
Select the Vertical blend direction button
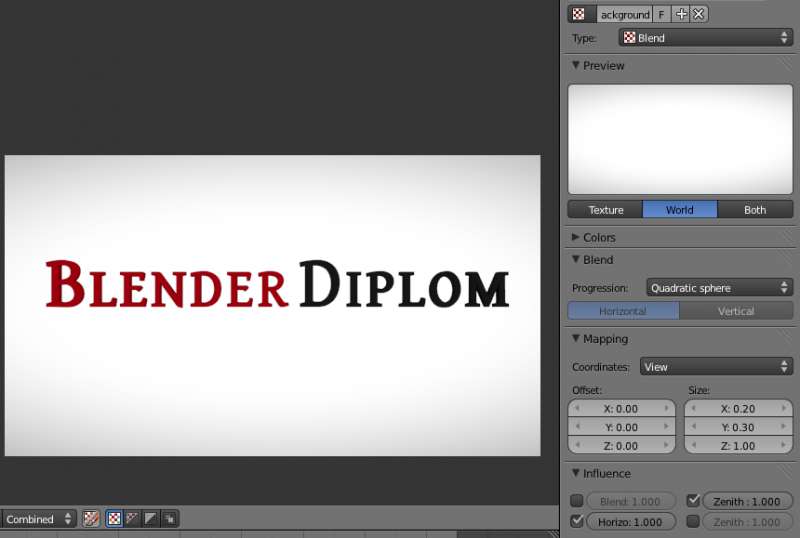(x=736, y=311)
